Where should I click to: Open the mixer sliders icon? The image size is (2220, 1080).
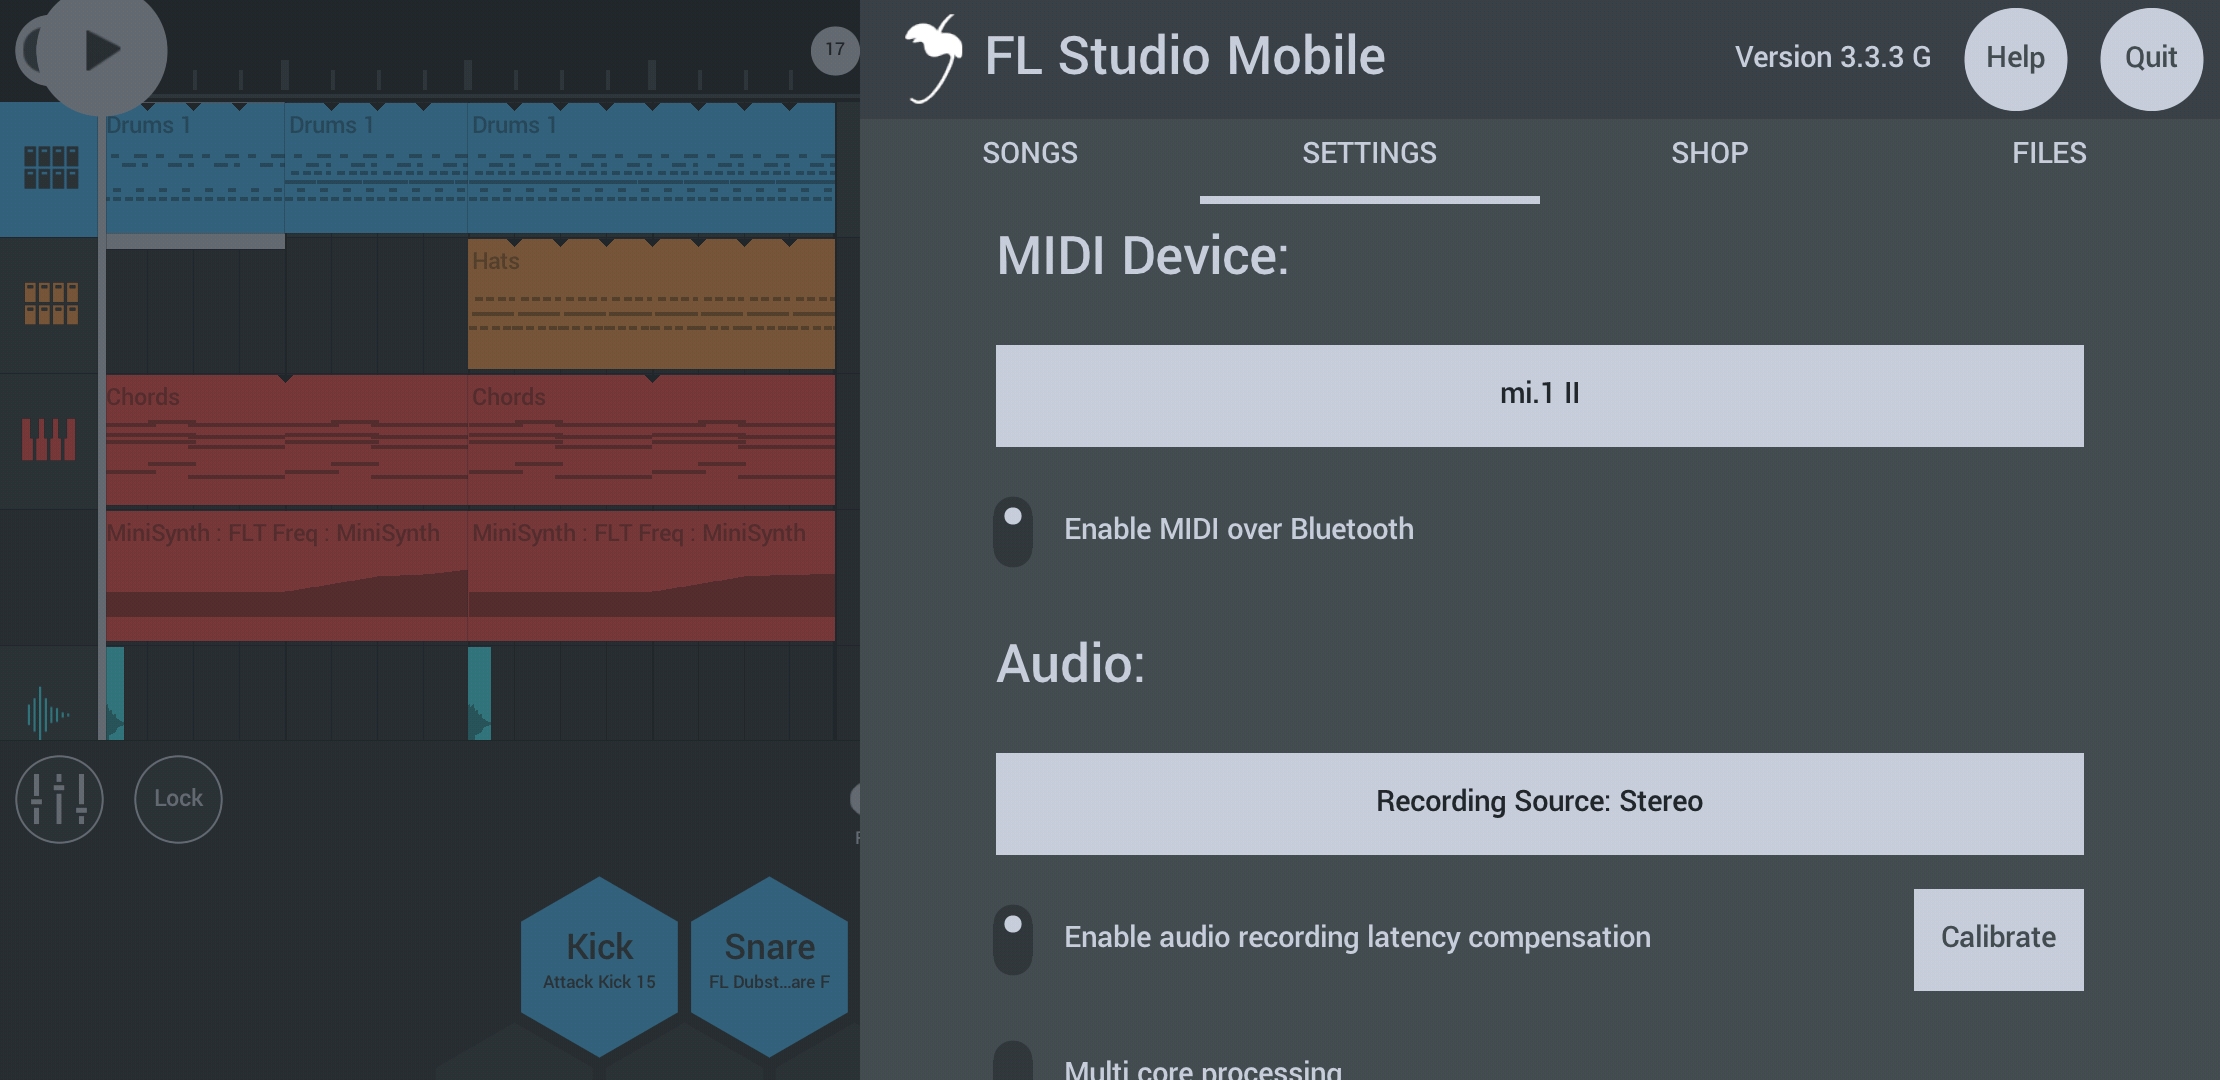(59, 799)
